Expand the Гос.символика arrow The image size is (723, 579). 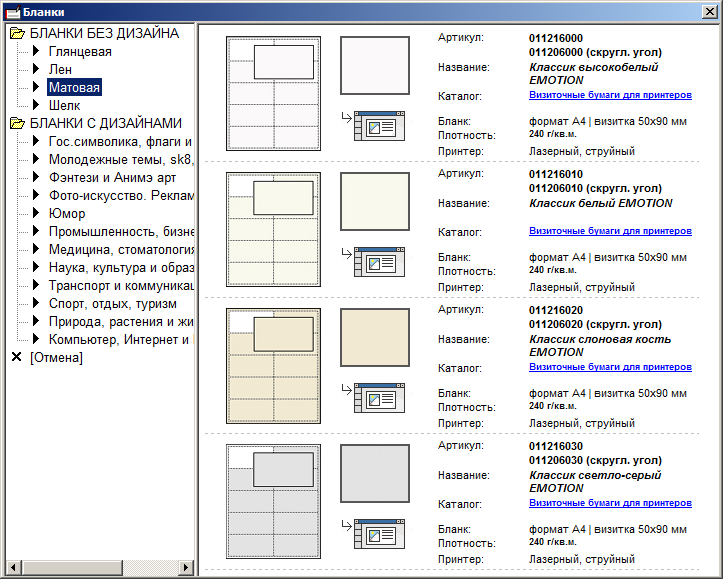36,141
